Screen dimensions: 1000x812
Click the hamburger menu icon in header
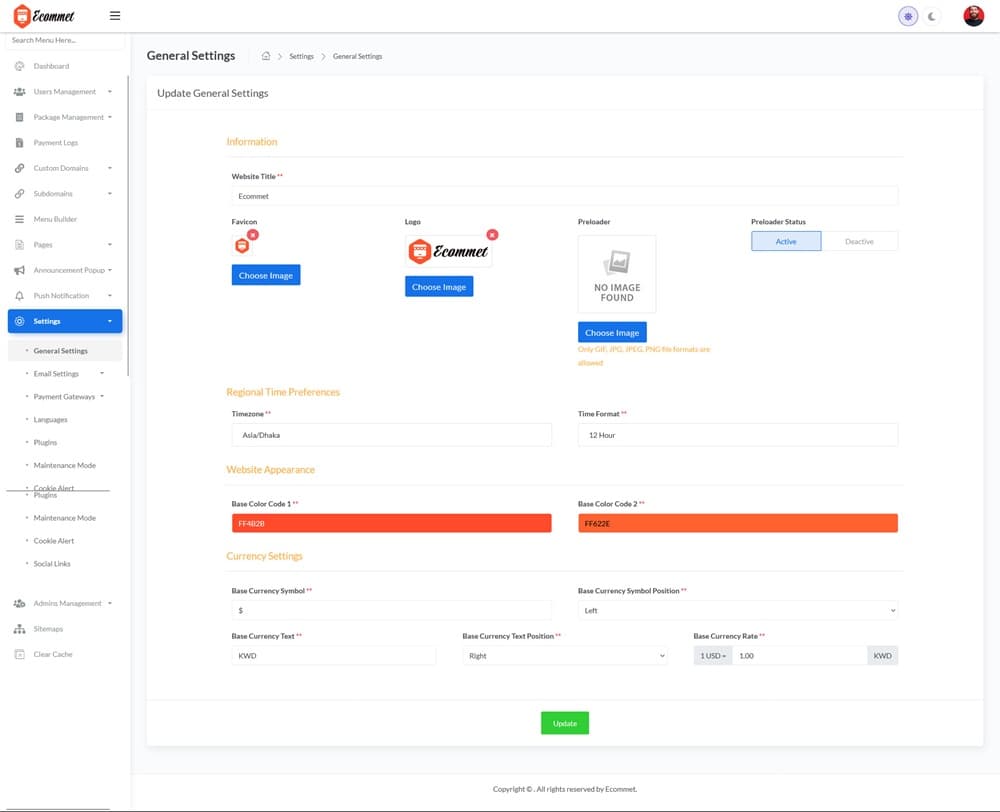pyautogui.click(x=114, y=16)
